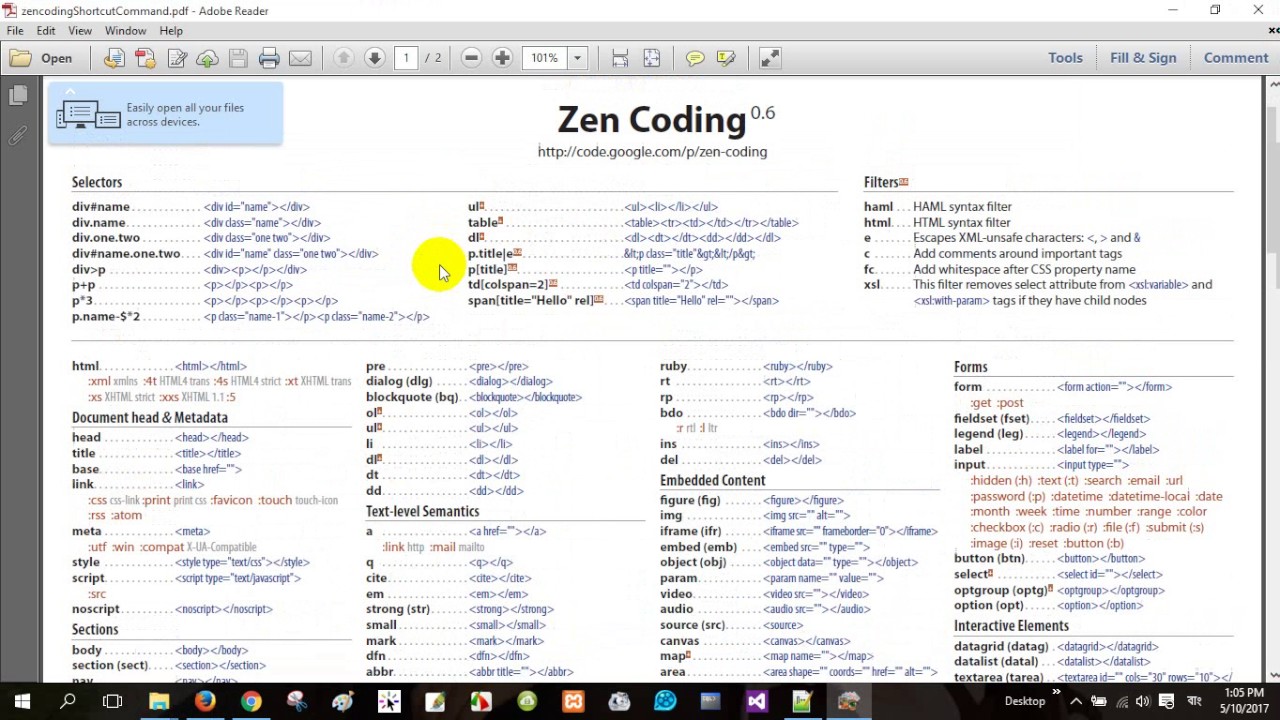1280x720 pixels.
Task: Click the 'haml' filter entry text
Action: (878, 207)
